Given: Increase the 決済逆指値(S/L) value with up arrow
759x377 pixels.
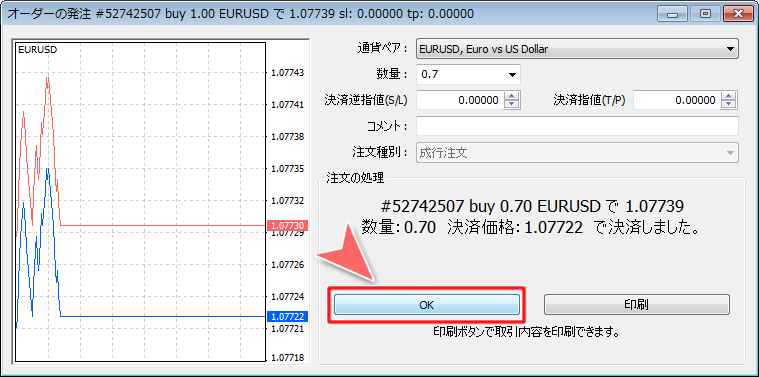Looking at the screenshot, I should coord(512,96).
